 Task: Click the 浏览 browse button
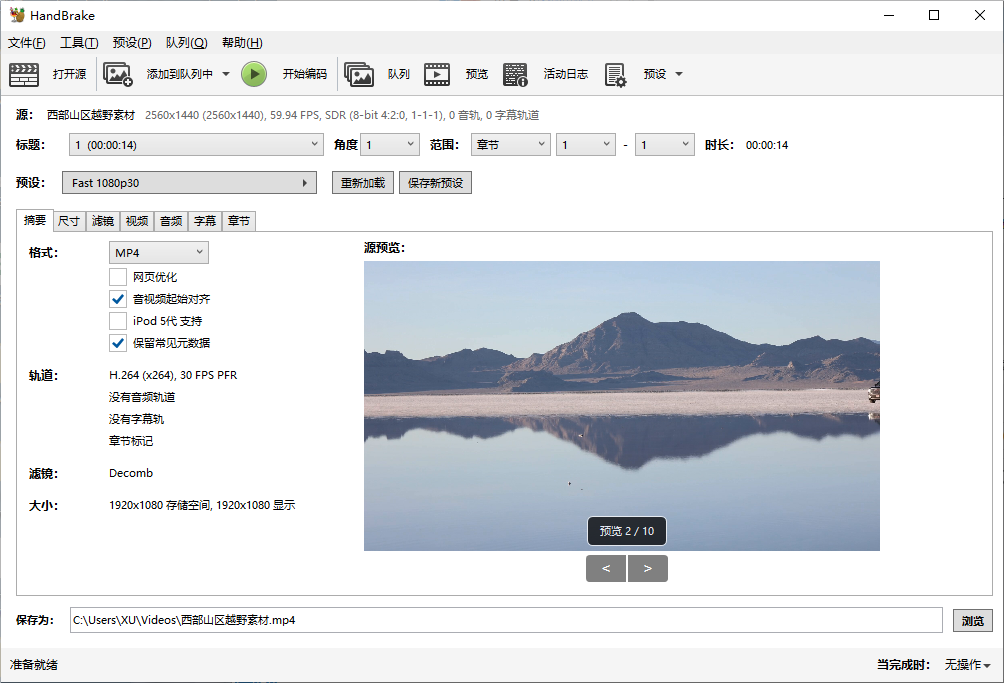coord(972,620)
